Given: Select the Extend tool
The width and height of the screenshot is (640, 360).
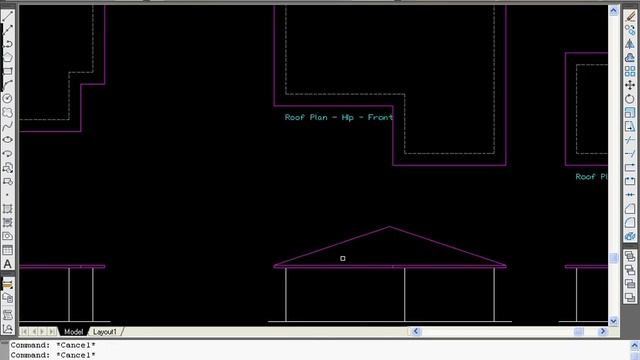Looking at the screenshot, I should [x=630, y=154].
